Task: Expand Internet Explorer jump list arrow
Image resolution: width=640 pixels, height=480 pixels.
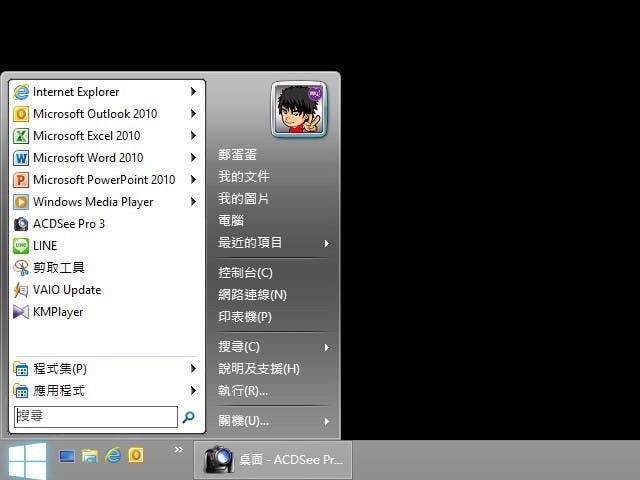Action: [x=193, y=92]
